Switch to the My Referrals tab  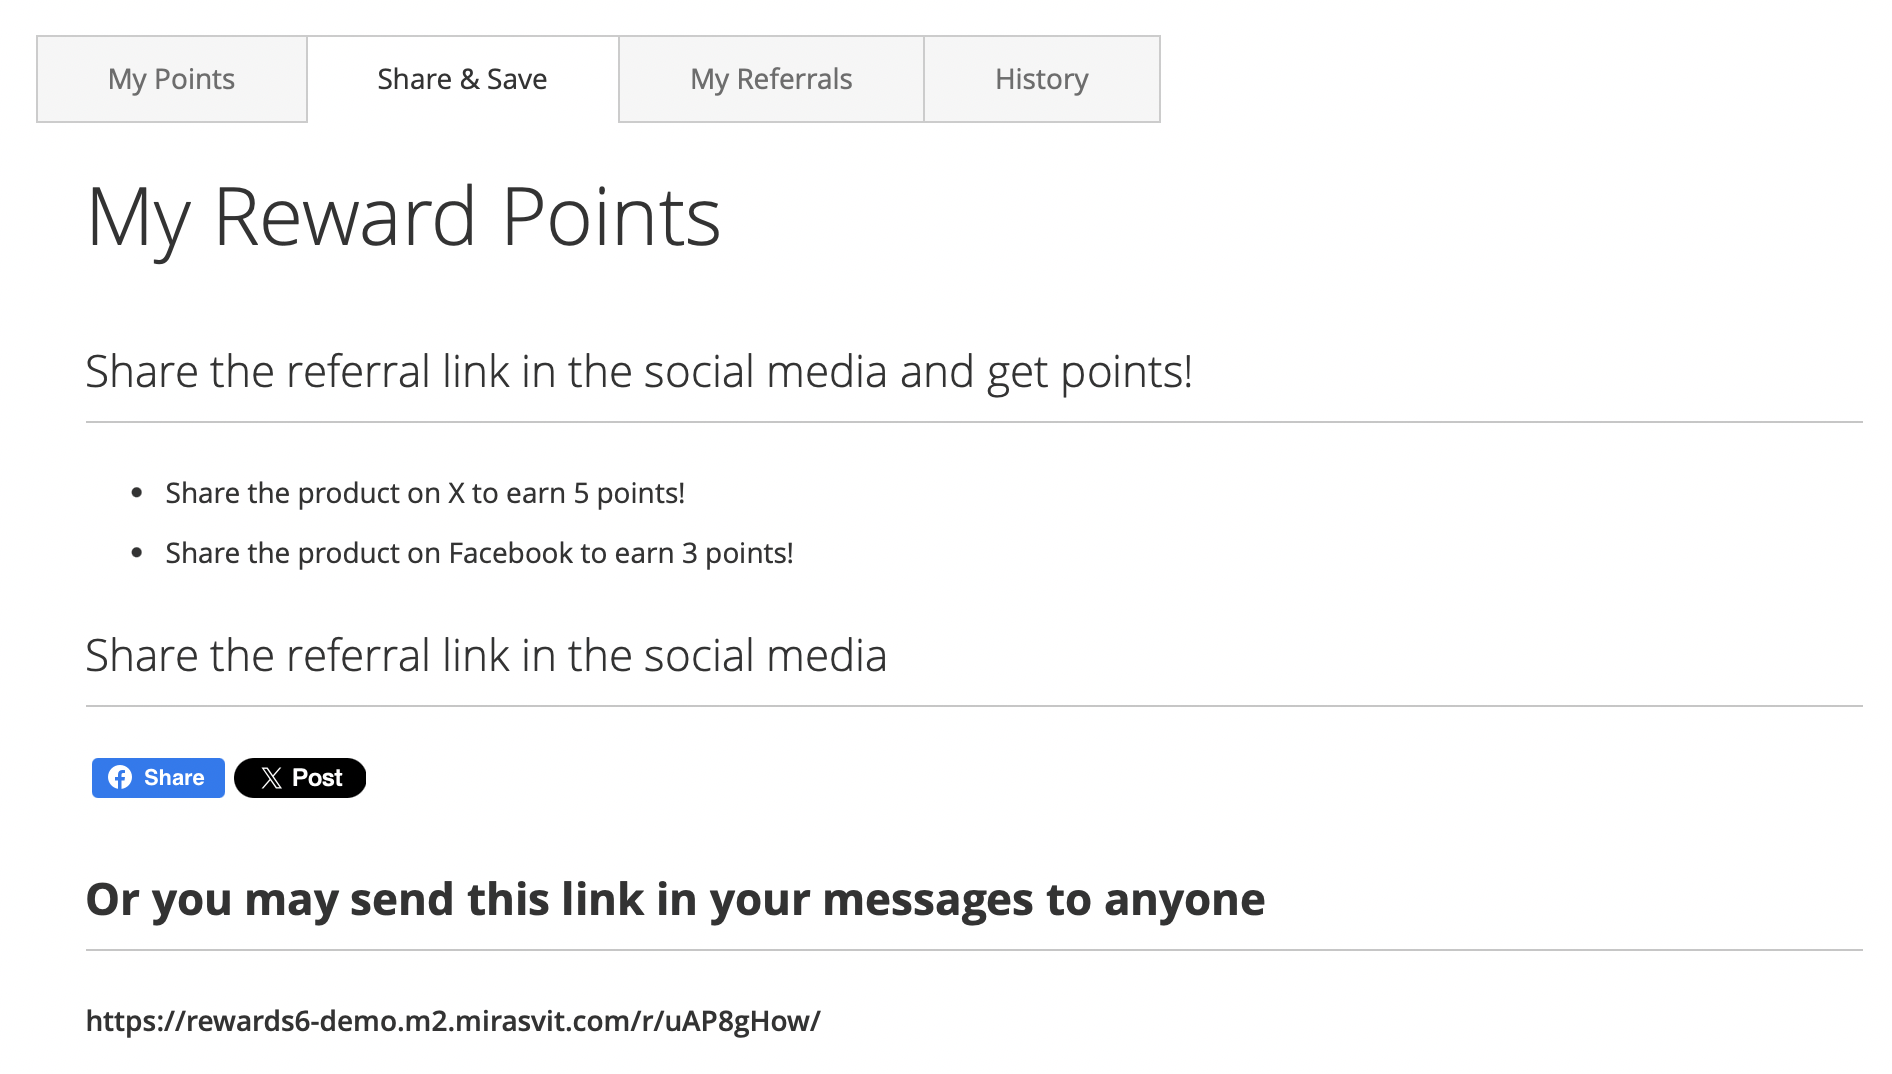771,79
